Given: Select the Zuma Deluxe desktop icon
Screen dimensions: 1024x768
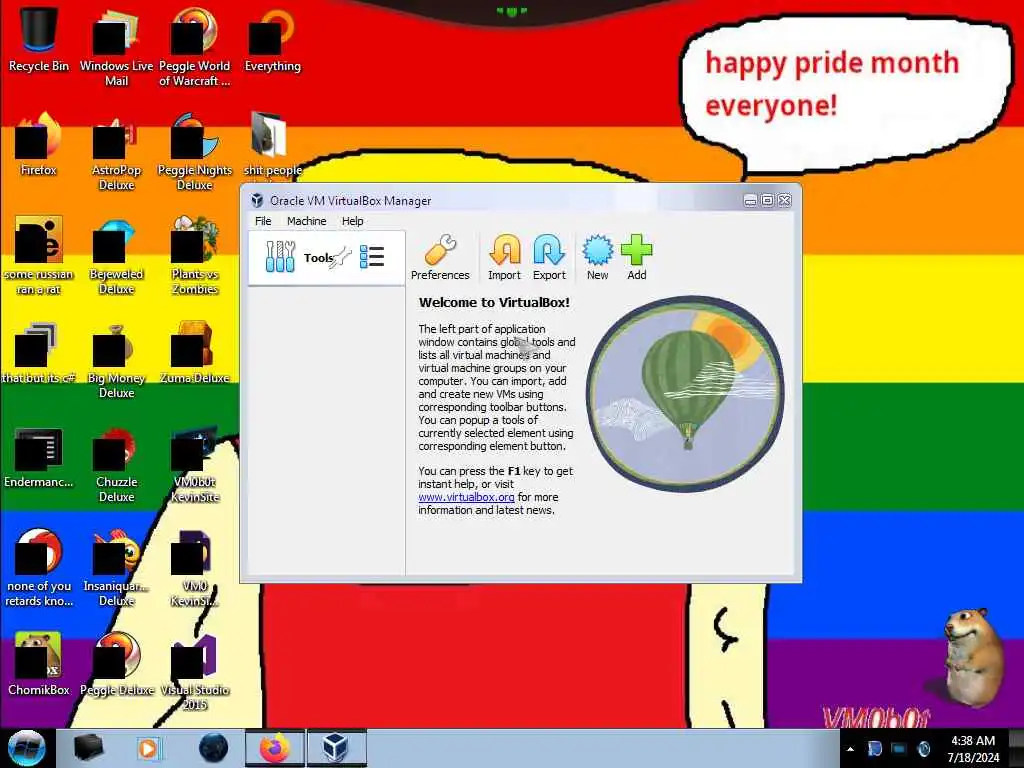Looking at the screenshot, I should 195,352.
